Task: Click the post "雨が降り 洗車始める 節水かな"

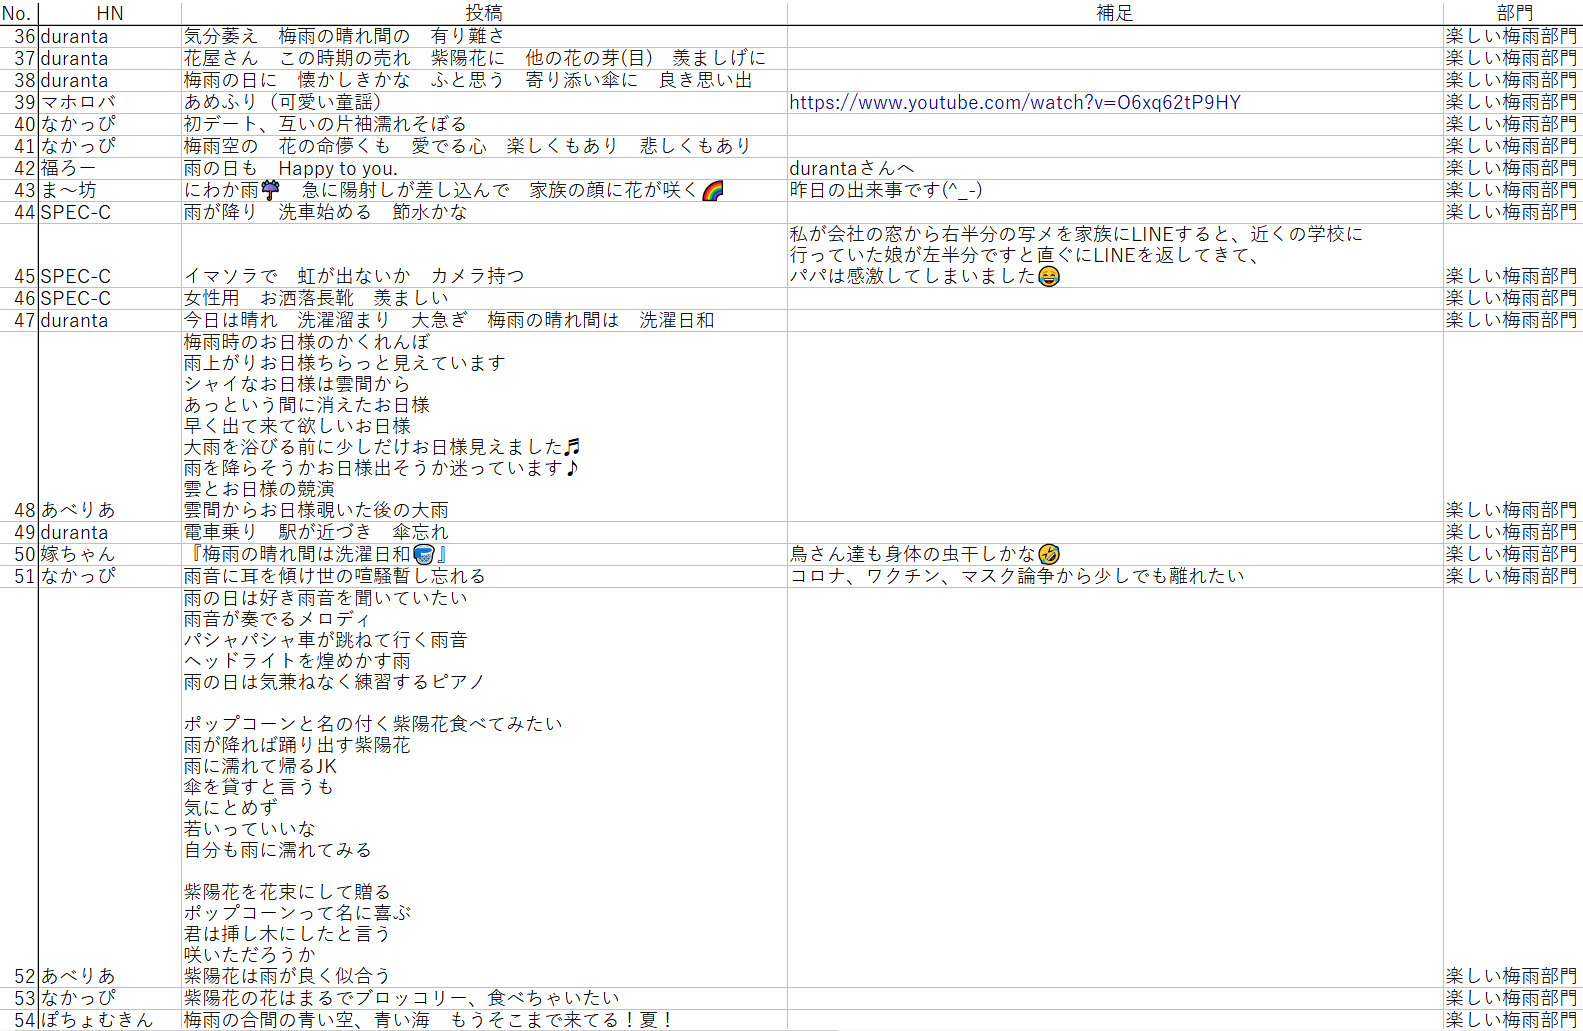Action: tap(325, 212)
